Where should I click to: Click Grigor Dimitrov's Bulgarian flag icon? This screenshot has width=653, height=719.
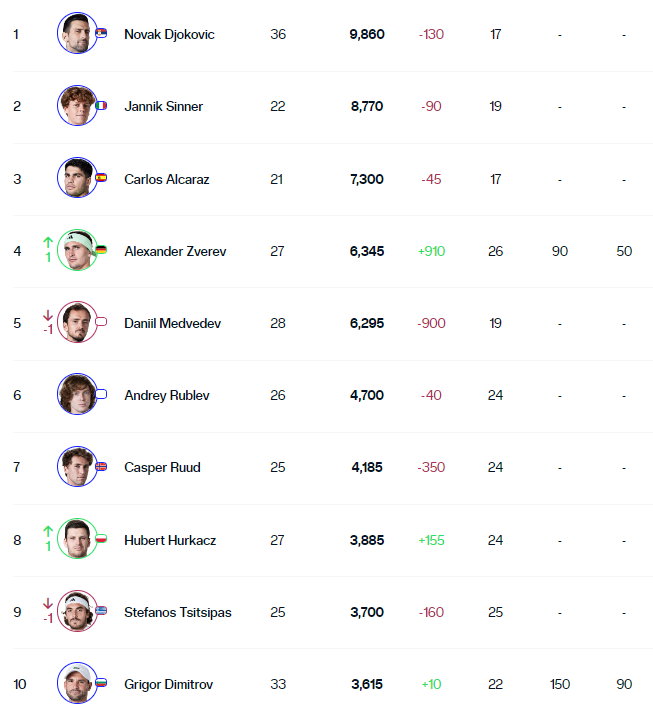tap(101, 683)
